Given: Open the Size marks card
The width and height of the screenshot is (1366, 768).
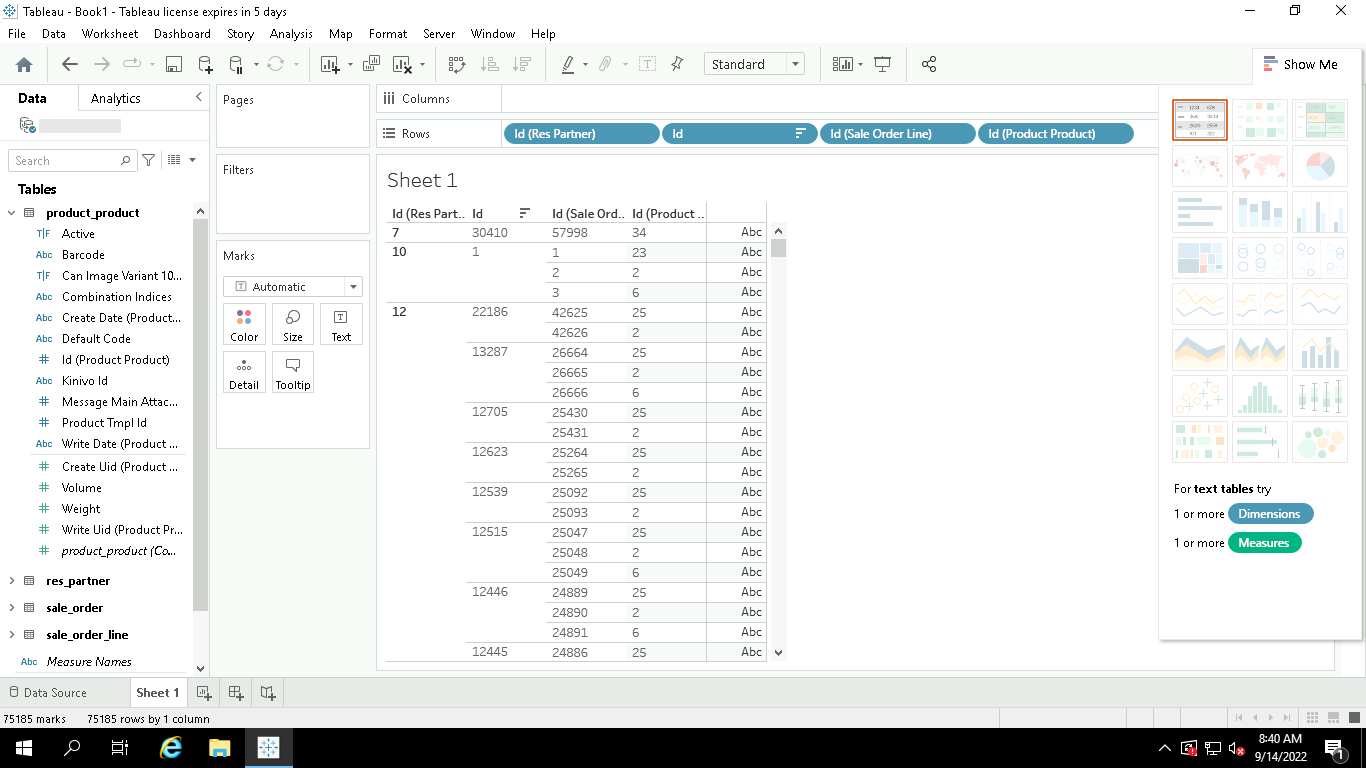Looking at the screenshot, I should coord(293,324).
